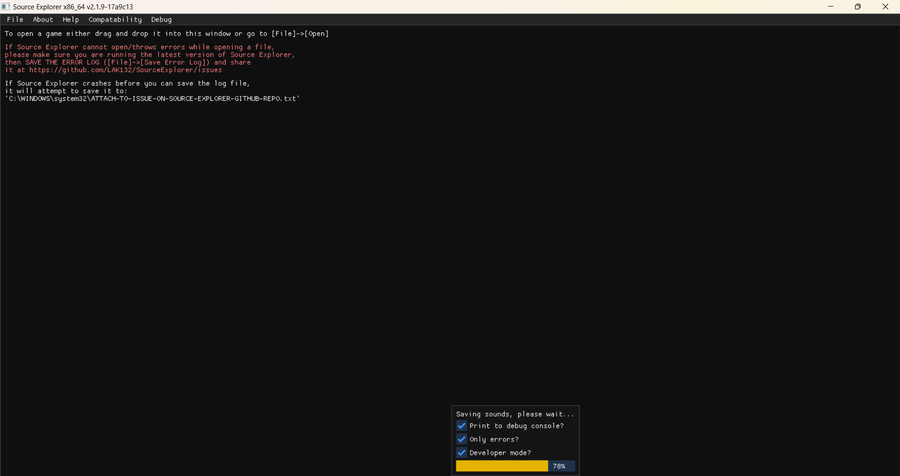
Task: Click the 'If Source Explorer crashes' line
Action: click(127, 84)
